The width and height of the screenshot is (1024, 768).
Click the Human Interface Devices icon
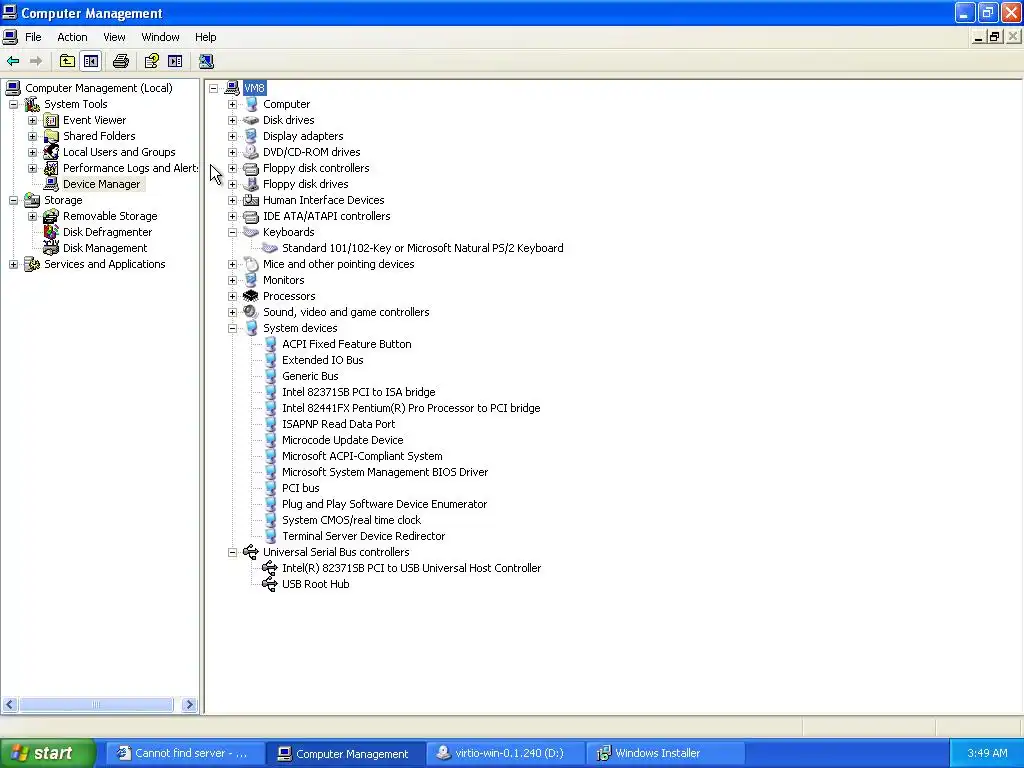coord(251,200)
